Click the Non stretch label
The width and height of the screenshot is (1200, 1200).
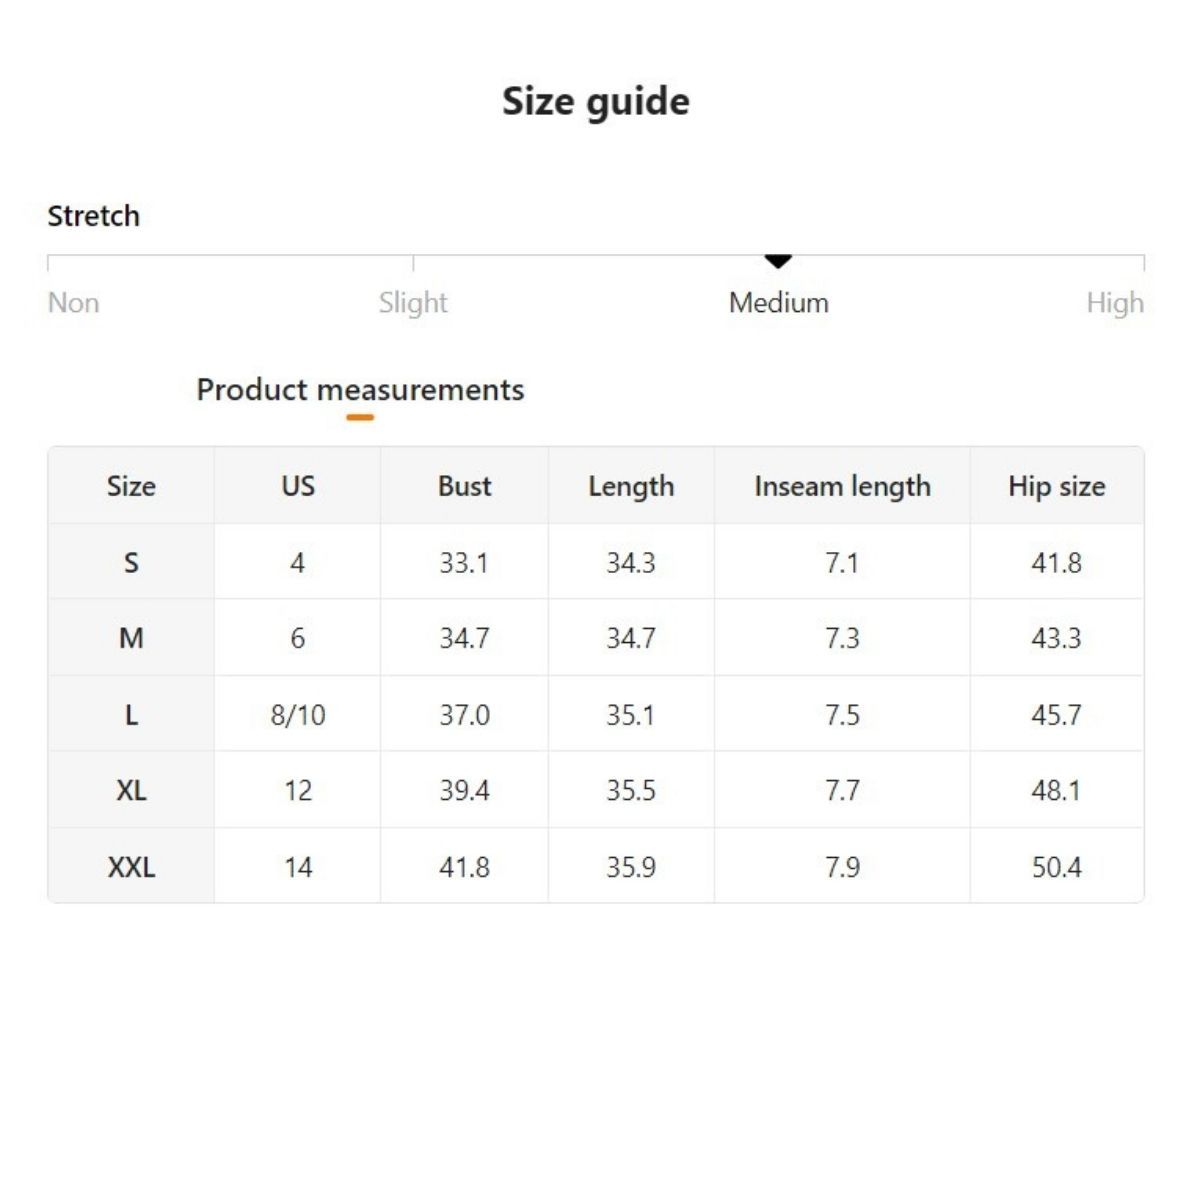click(x=73, y=302)
